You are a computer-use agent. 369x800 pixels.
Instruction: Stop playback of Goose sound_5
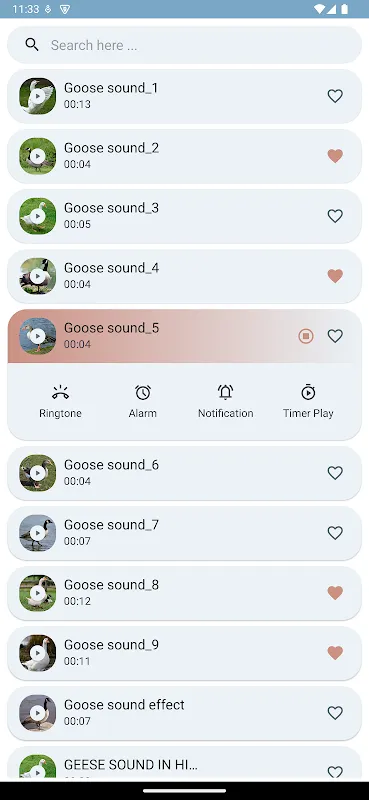[306, 336]
